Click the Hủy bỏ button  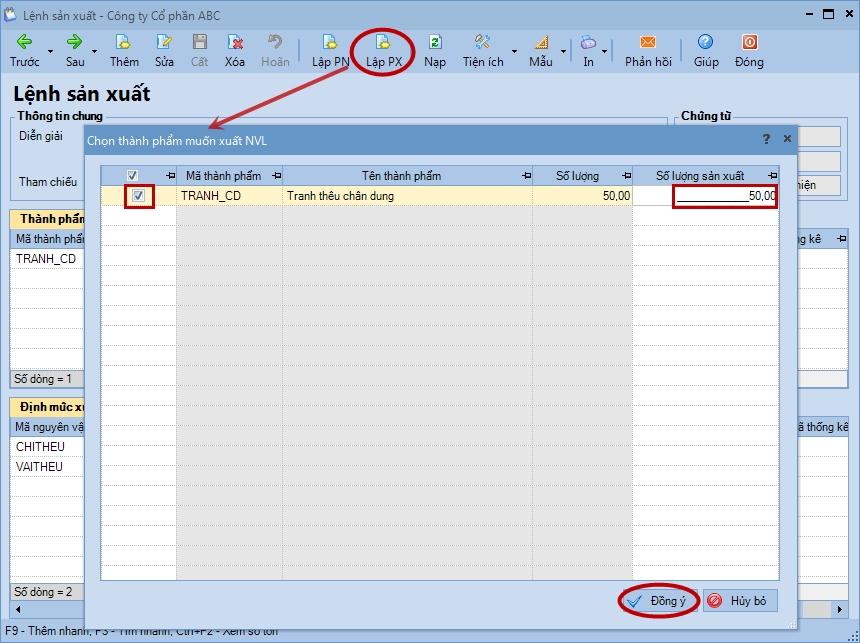tap(739, 601)
